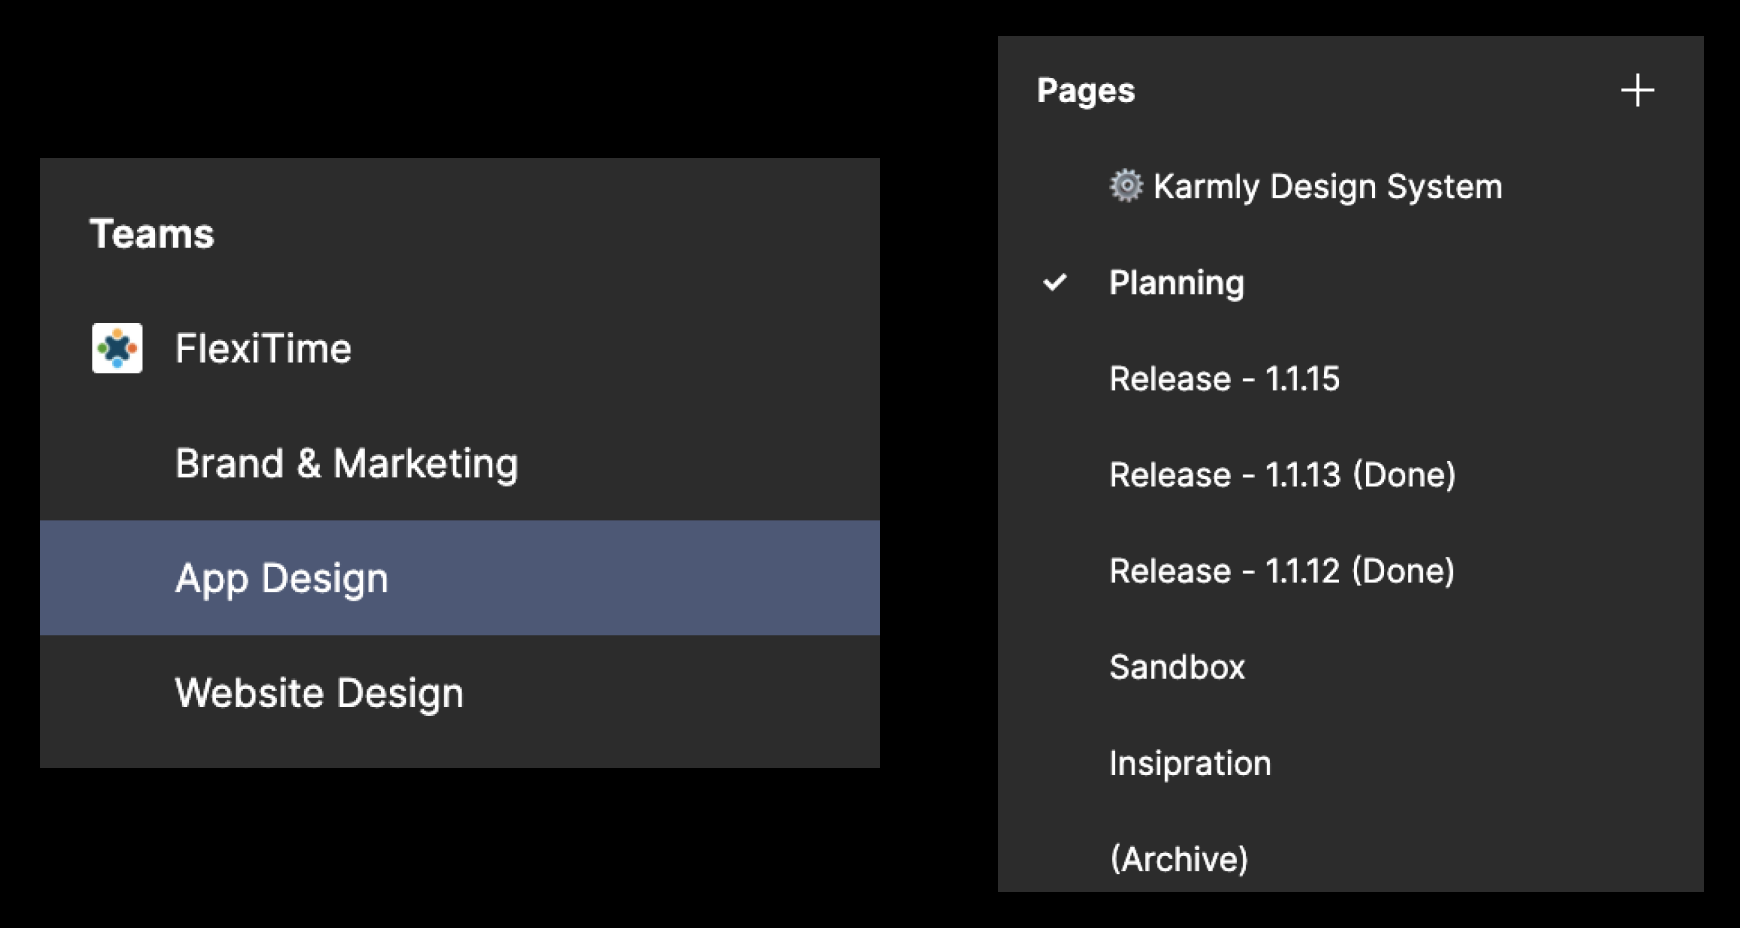Screen dimensions: 1740x928
Task: Select the Planning page label
Action: (1176, 283)
